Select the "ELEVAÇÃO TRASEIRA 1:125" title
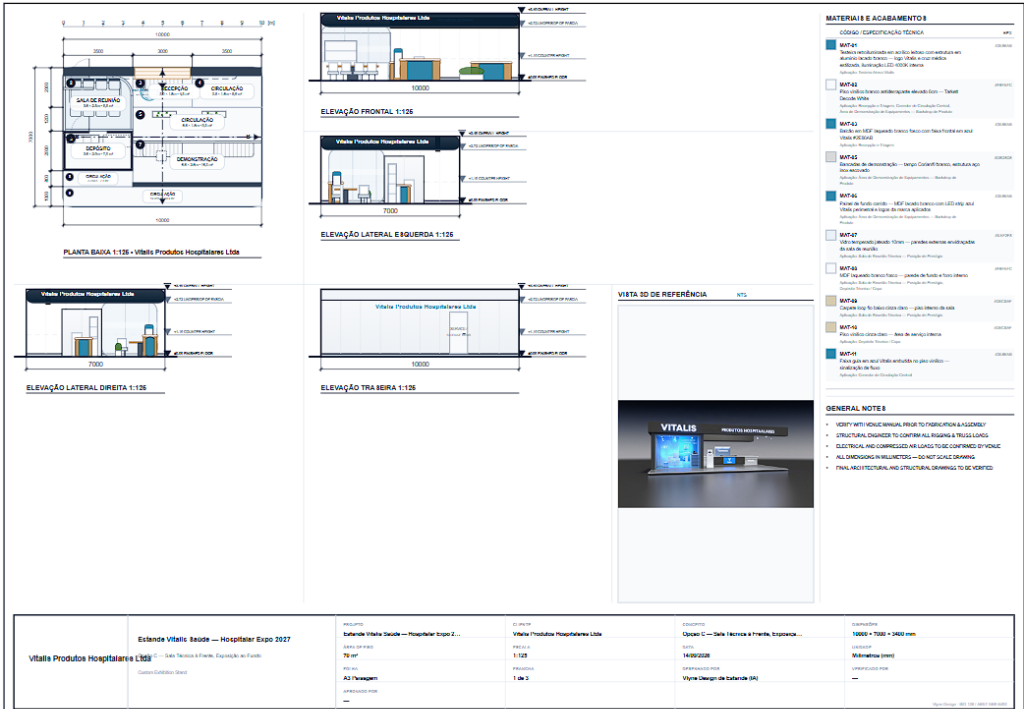The width and height of the screenshot is (1024, 709). coord(368,388)
